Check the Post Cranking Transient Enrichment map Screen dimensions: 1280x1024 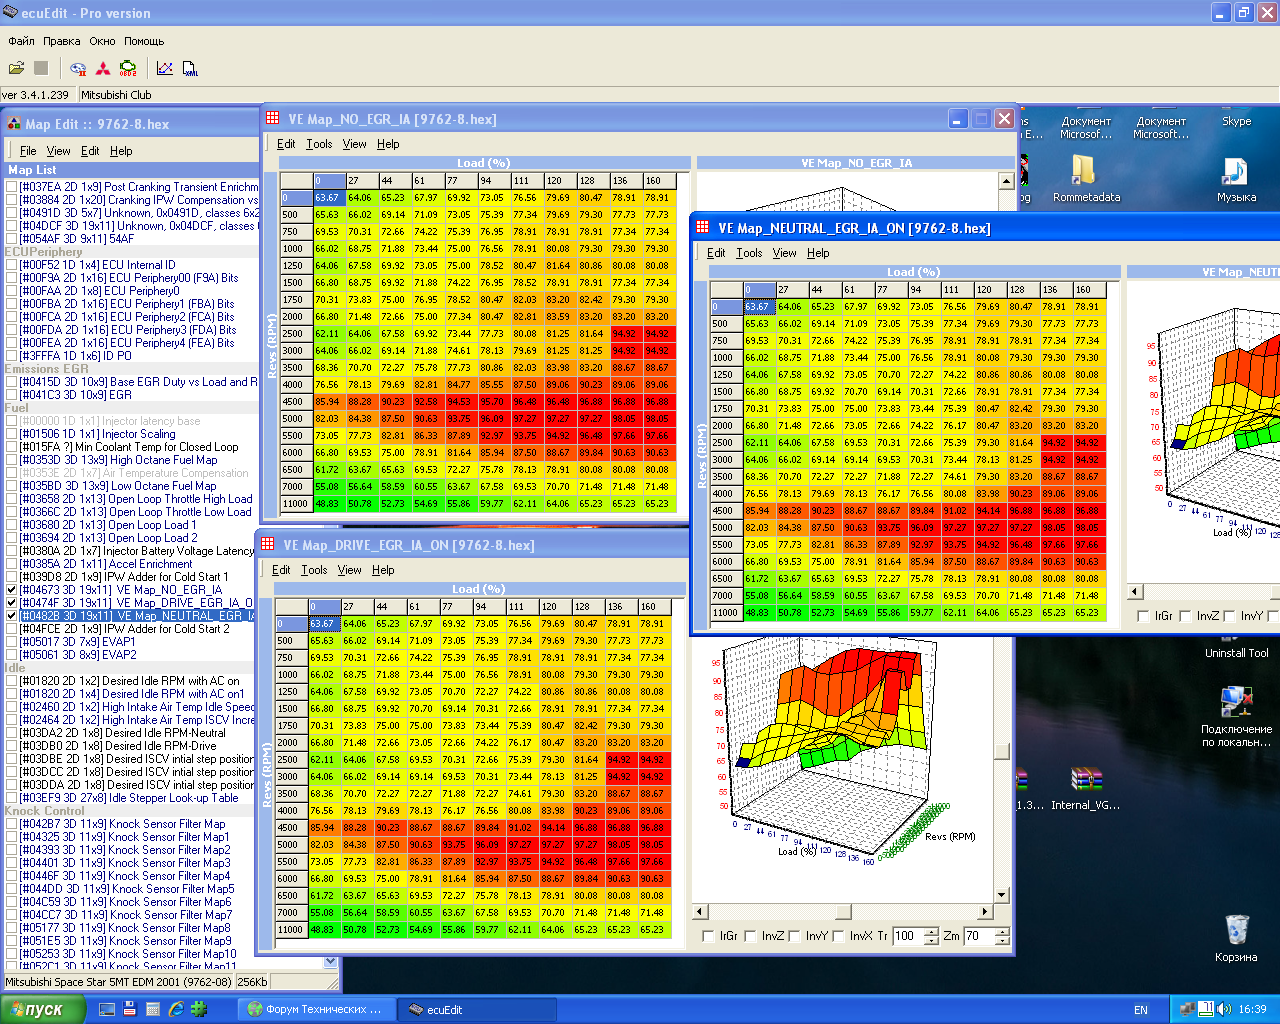pos(12,187)
